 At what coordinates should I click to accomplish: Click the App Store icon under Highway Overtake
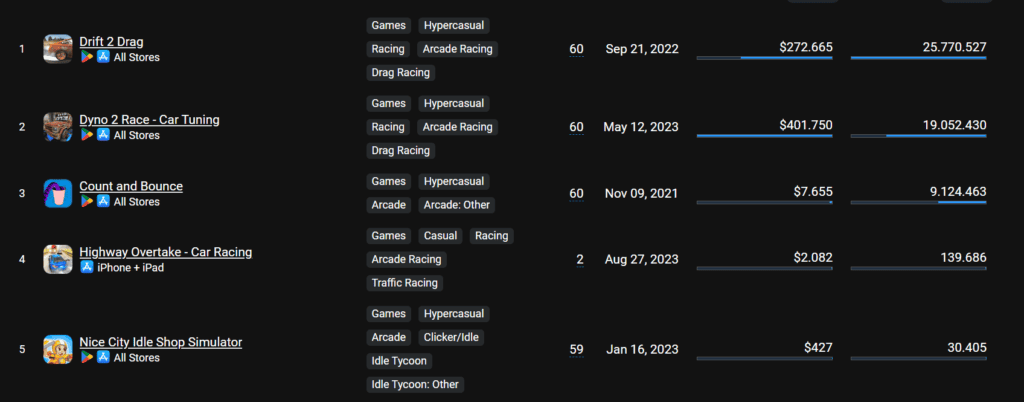point(86,268)
